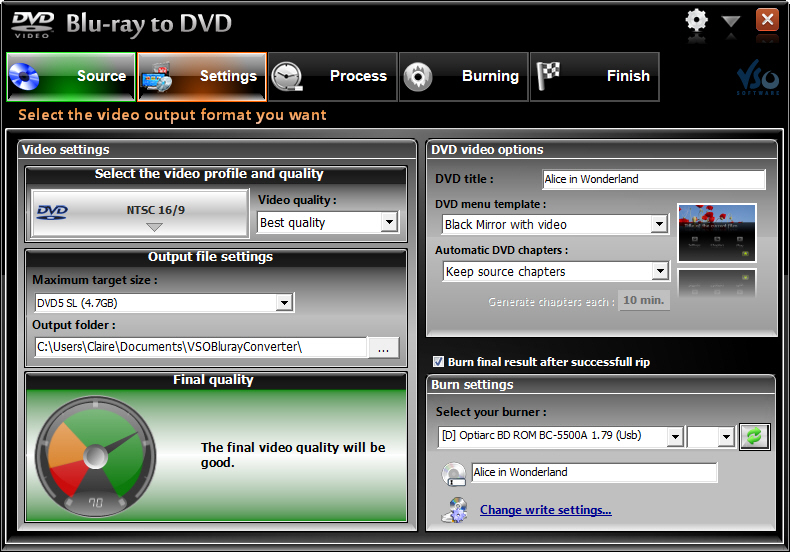The width and height of the screenshot is (790, 552).
Task: Open the Maximum target size dropdown
Action: point(284,303)
